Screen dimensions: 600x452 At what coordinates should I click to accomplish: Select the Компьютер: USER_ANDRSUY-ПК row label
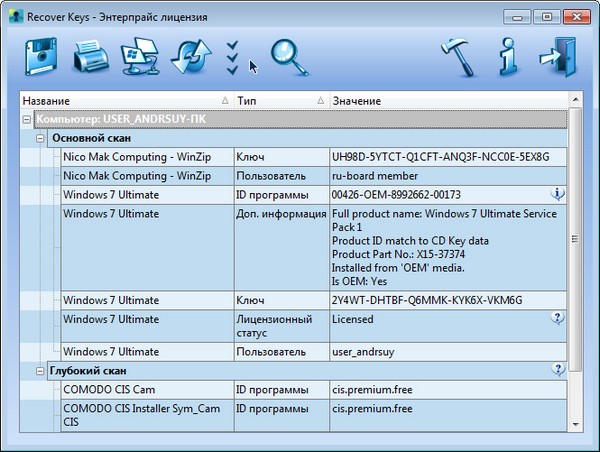(x=121, y=119)
